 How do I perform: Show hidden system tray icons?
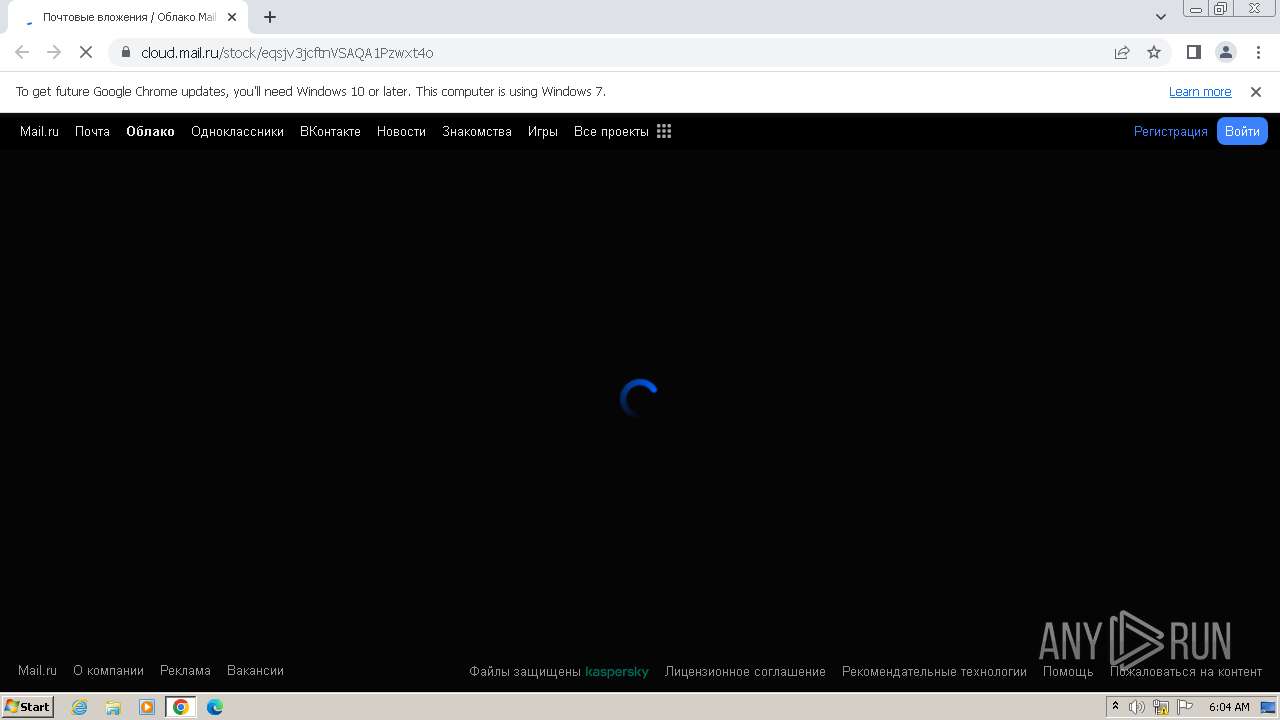[x=1115, y=707]
